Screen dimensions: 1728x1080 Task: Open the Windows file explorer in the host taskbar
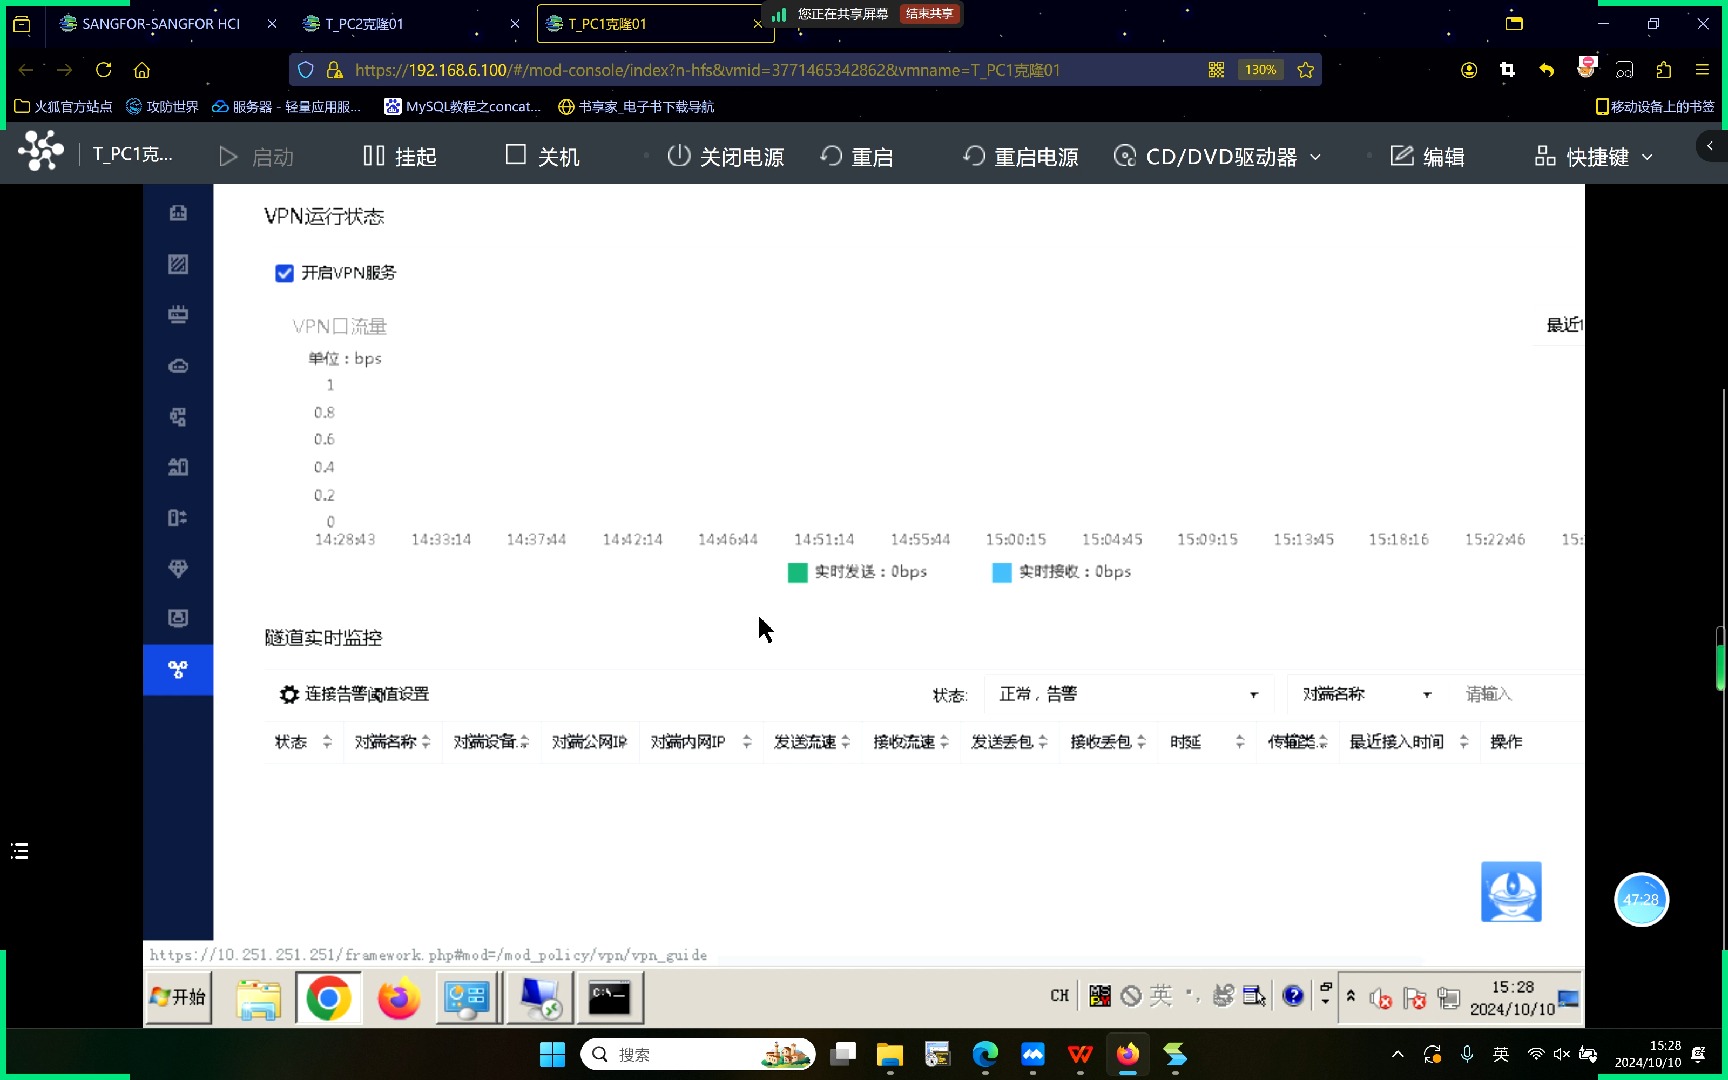(x=889, y=1054)
